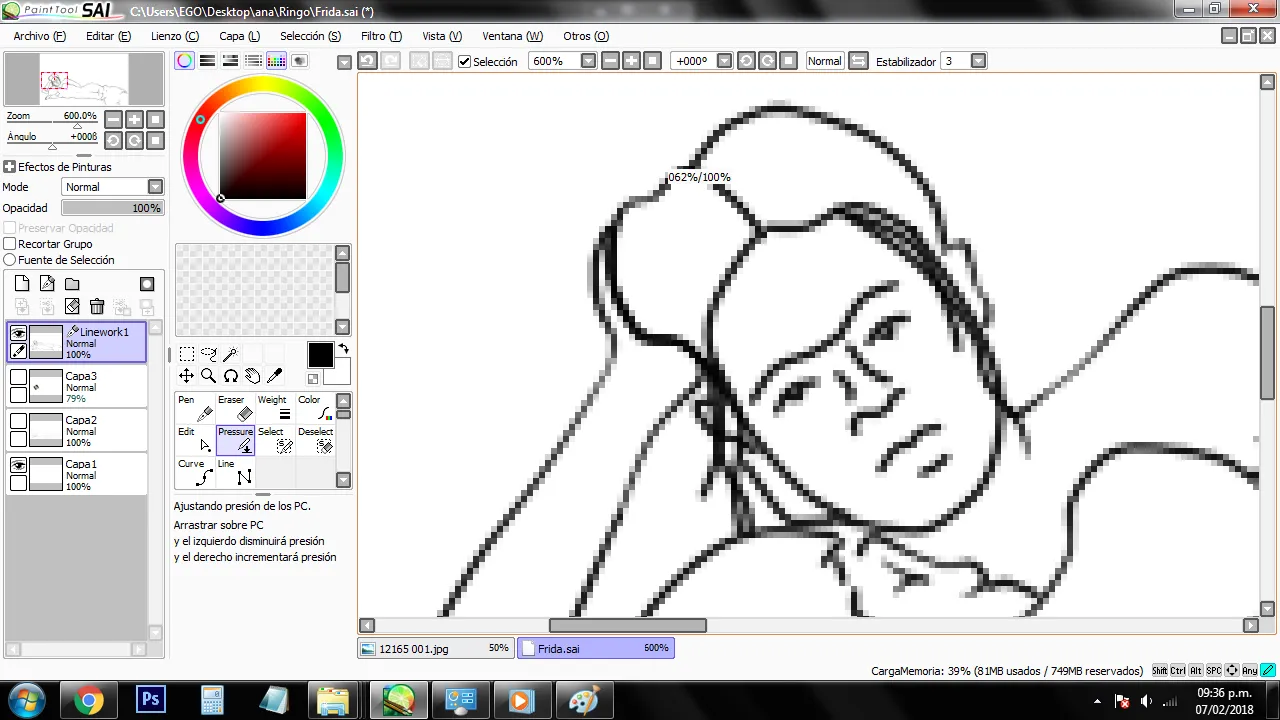Pick the Select pen tool

click(275, 440)
